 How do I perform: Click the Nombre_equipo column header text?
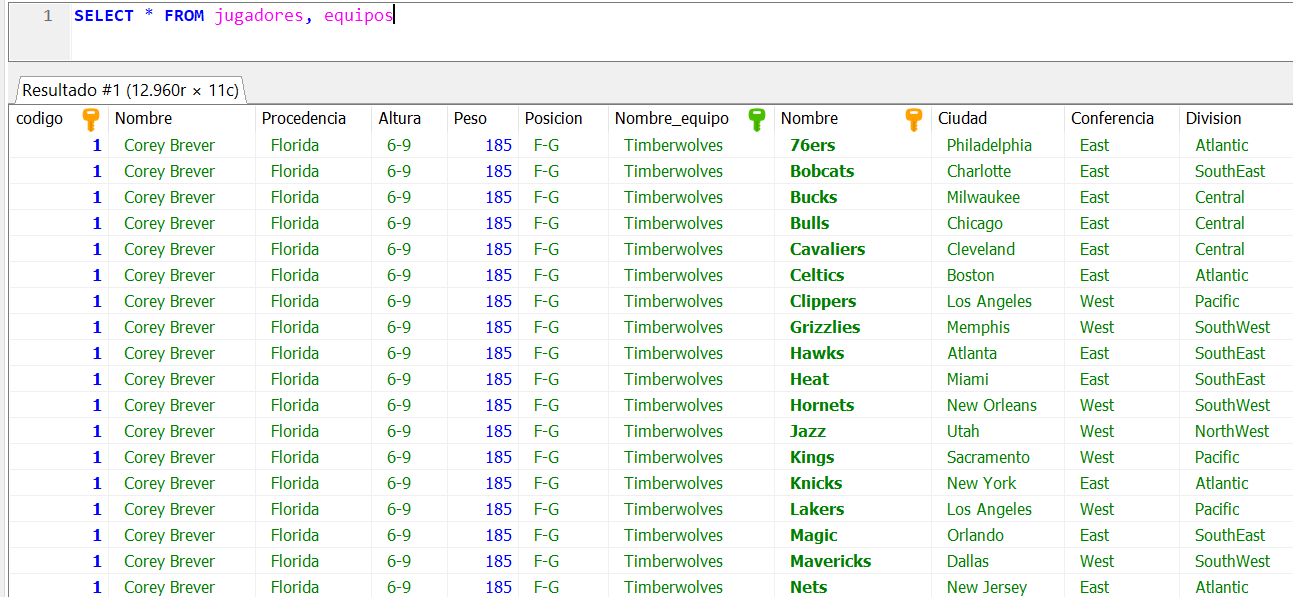[x=672, y=118]
